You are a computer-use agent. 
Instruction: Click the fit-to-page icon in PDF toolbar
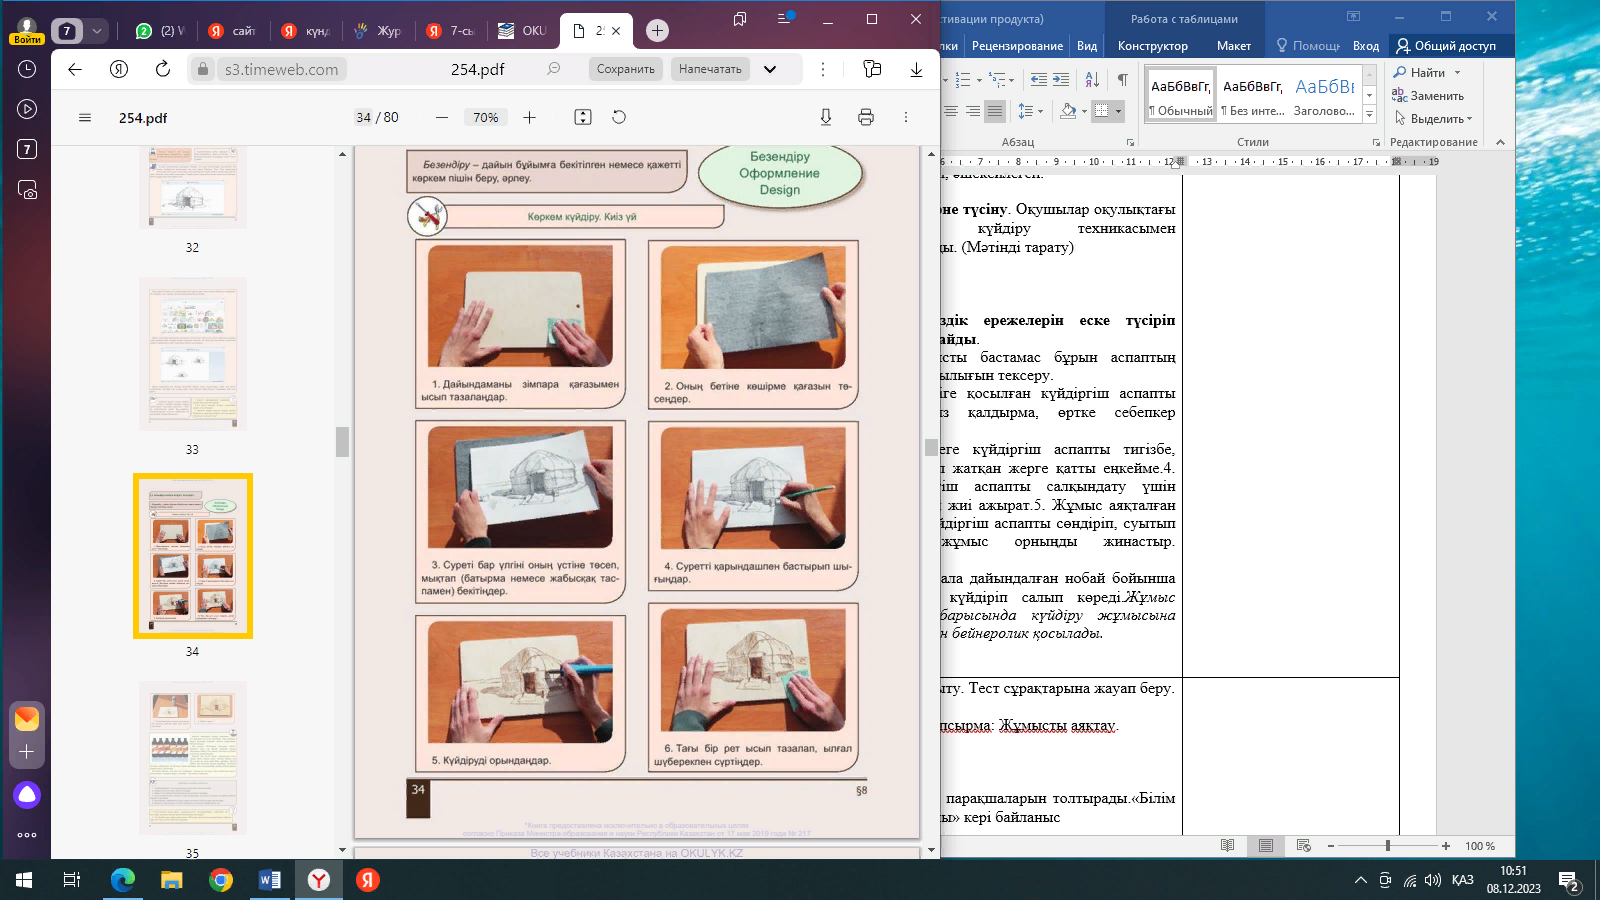click(583, 118)
